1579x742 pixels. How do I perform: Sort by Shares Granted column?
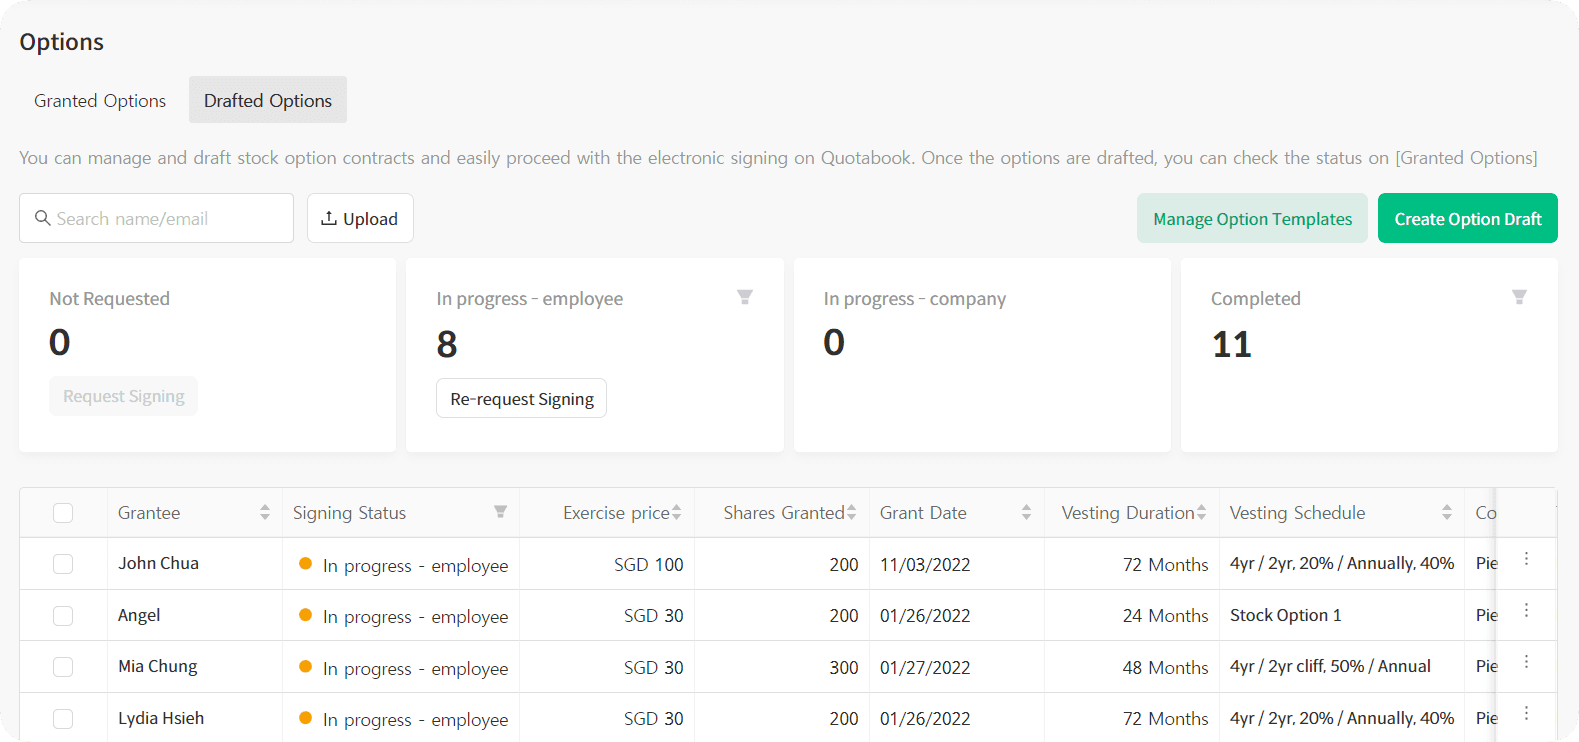pos(851,512)
